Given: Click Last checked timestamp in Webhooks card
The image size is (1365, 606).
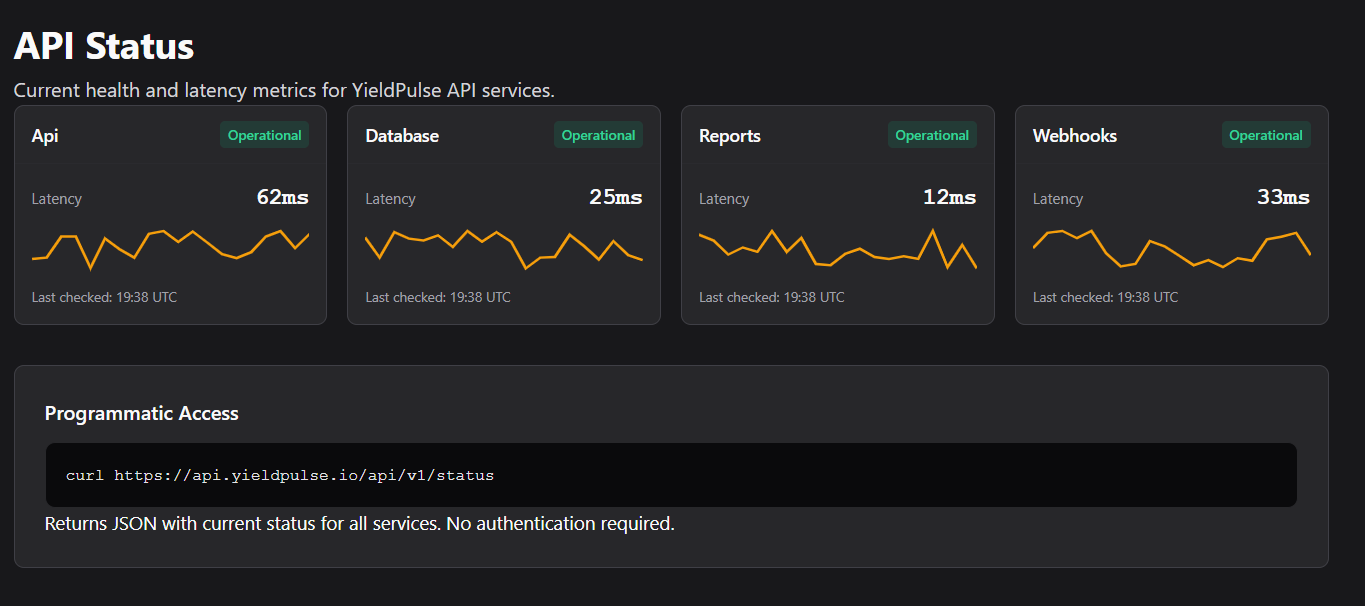Looking at the screenshot, I should click(x=1105, y=297).
